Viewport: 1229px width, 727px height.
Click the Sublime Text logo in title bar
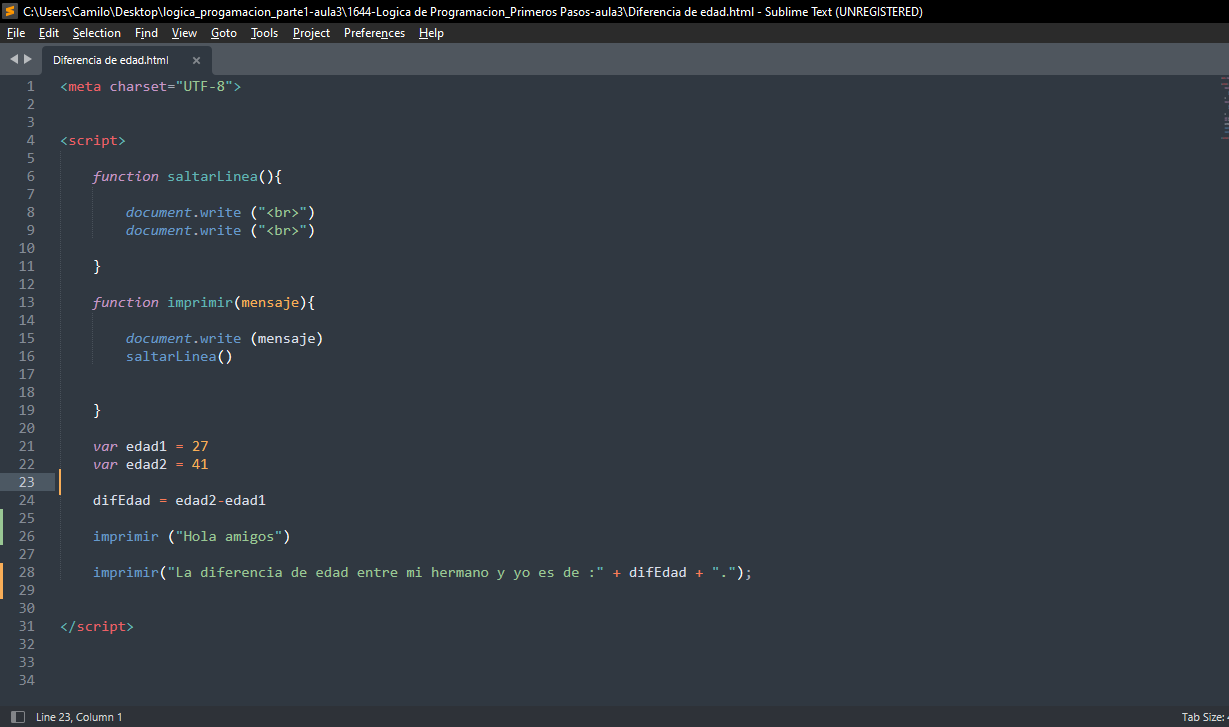point(10,11)
